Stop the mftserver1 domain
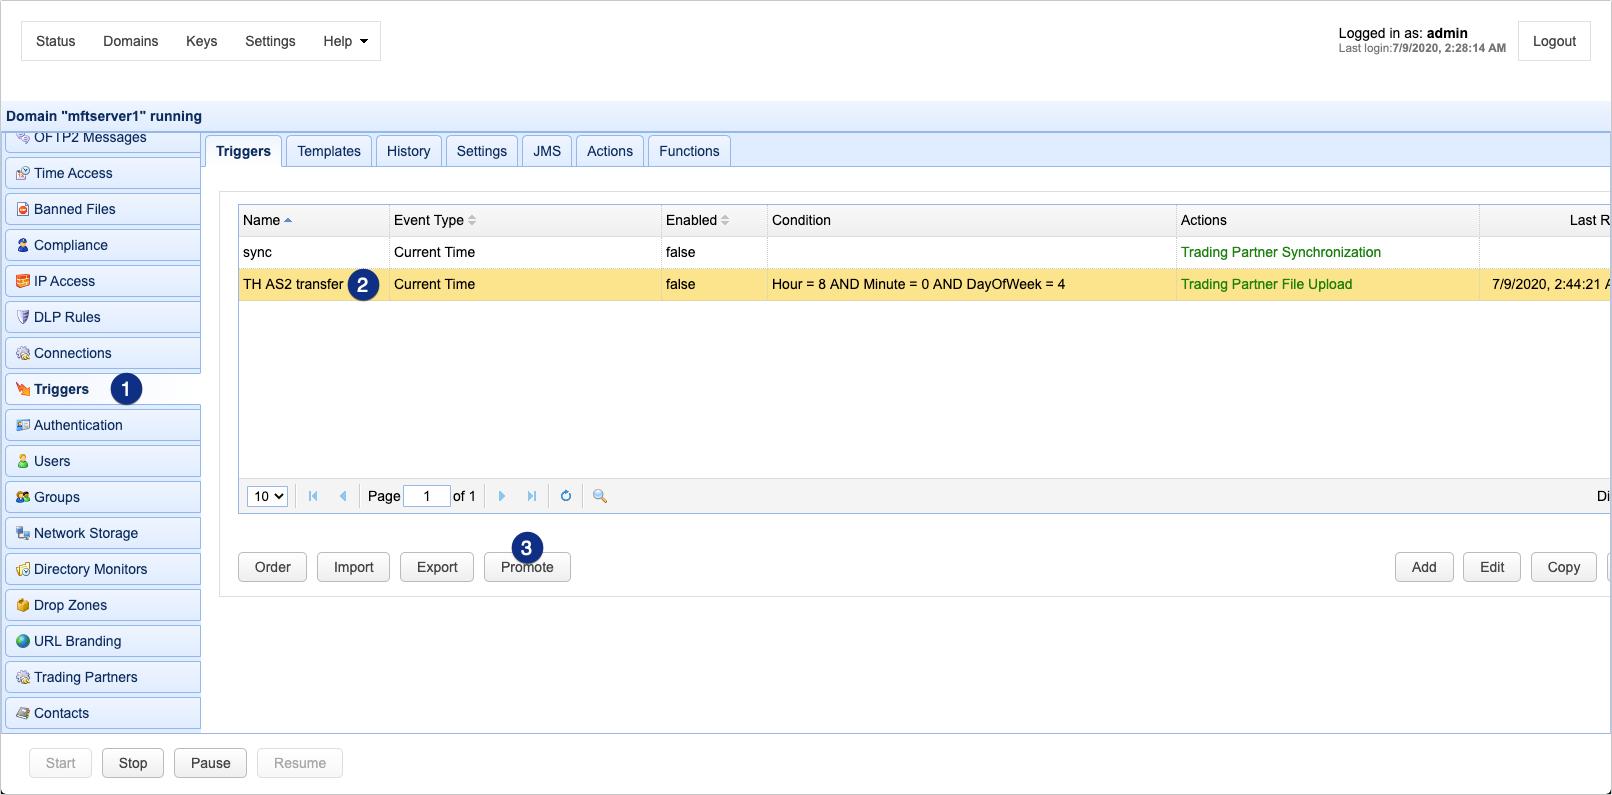 pyautogui.click(x=133, y=763)
